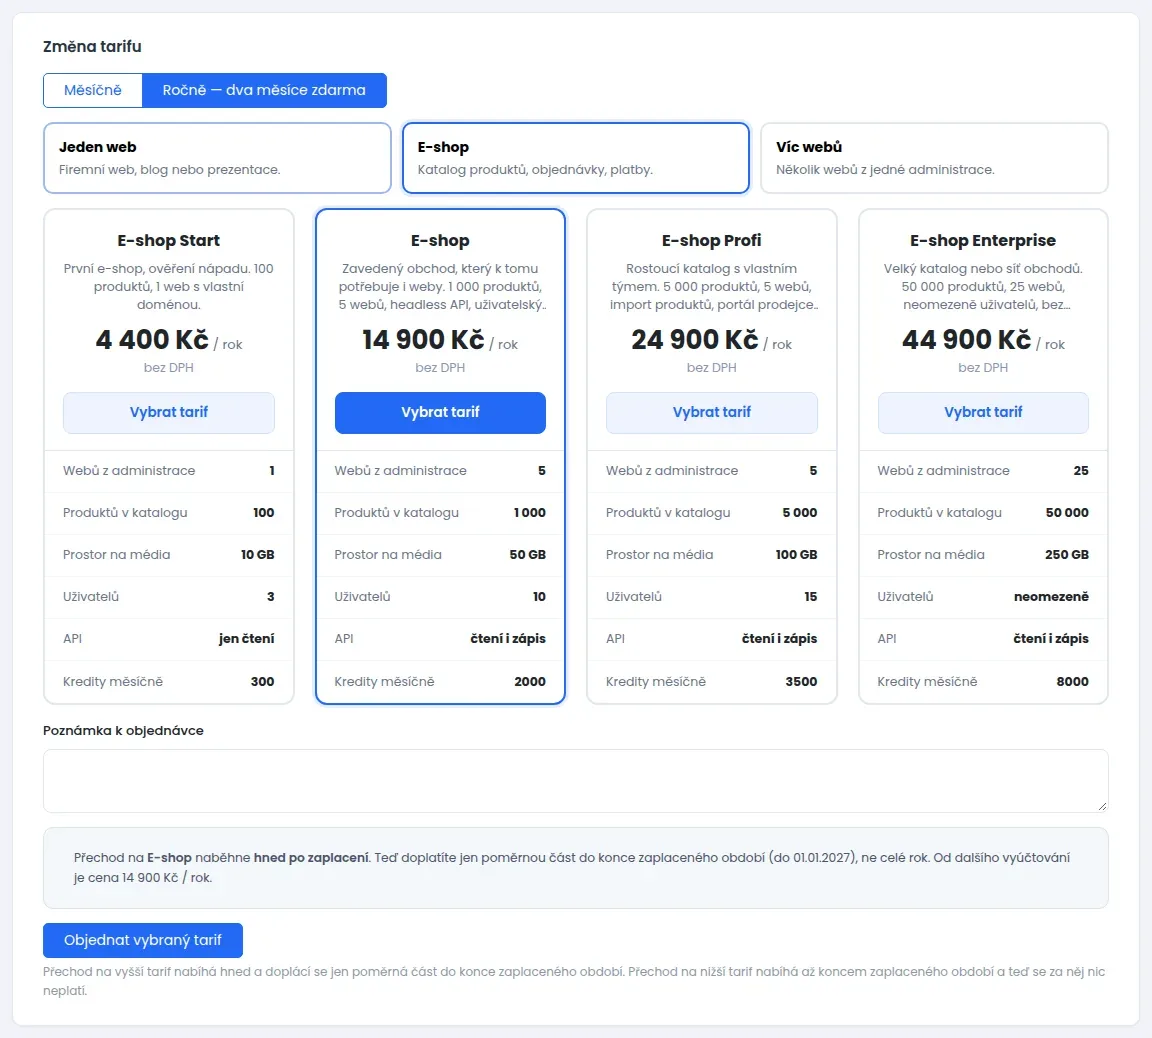The image size is (1152, 1038).
Task: Click E-shop Profi description text
Action: pyautogui.click(x=712, y=286)
